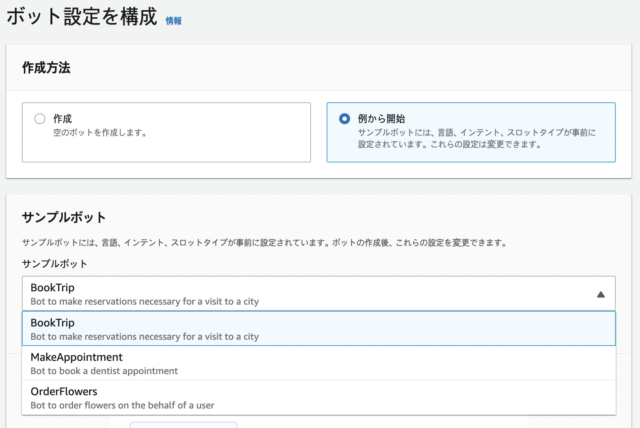Choose the highlighted BookTrip option in the list
Viewport: 640px width, 428px height.
click(x=319, y=328)
